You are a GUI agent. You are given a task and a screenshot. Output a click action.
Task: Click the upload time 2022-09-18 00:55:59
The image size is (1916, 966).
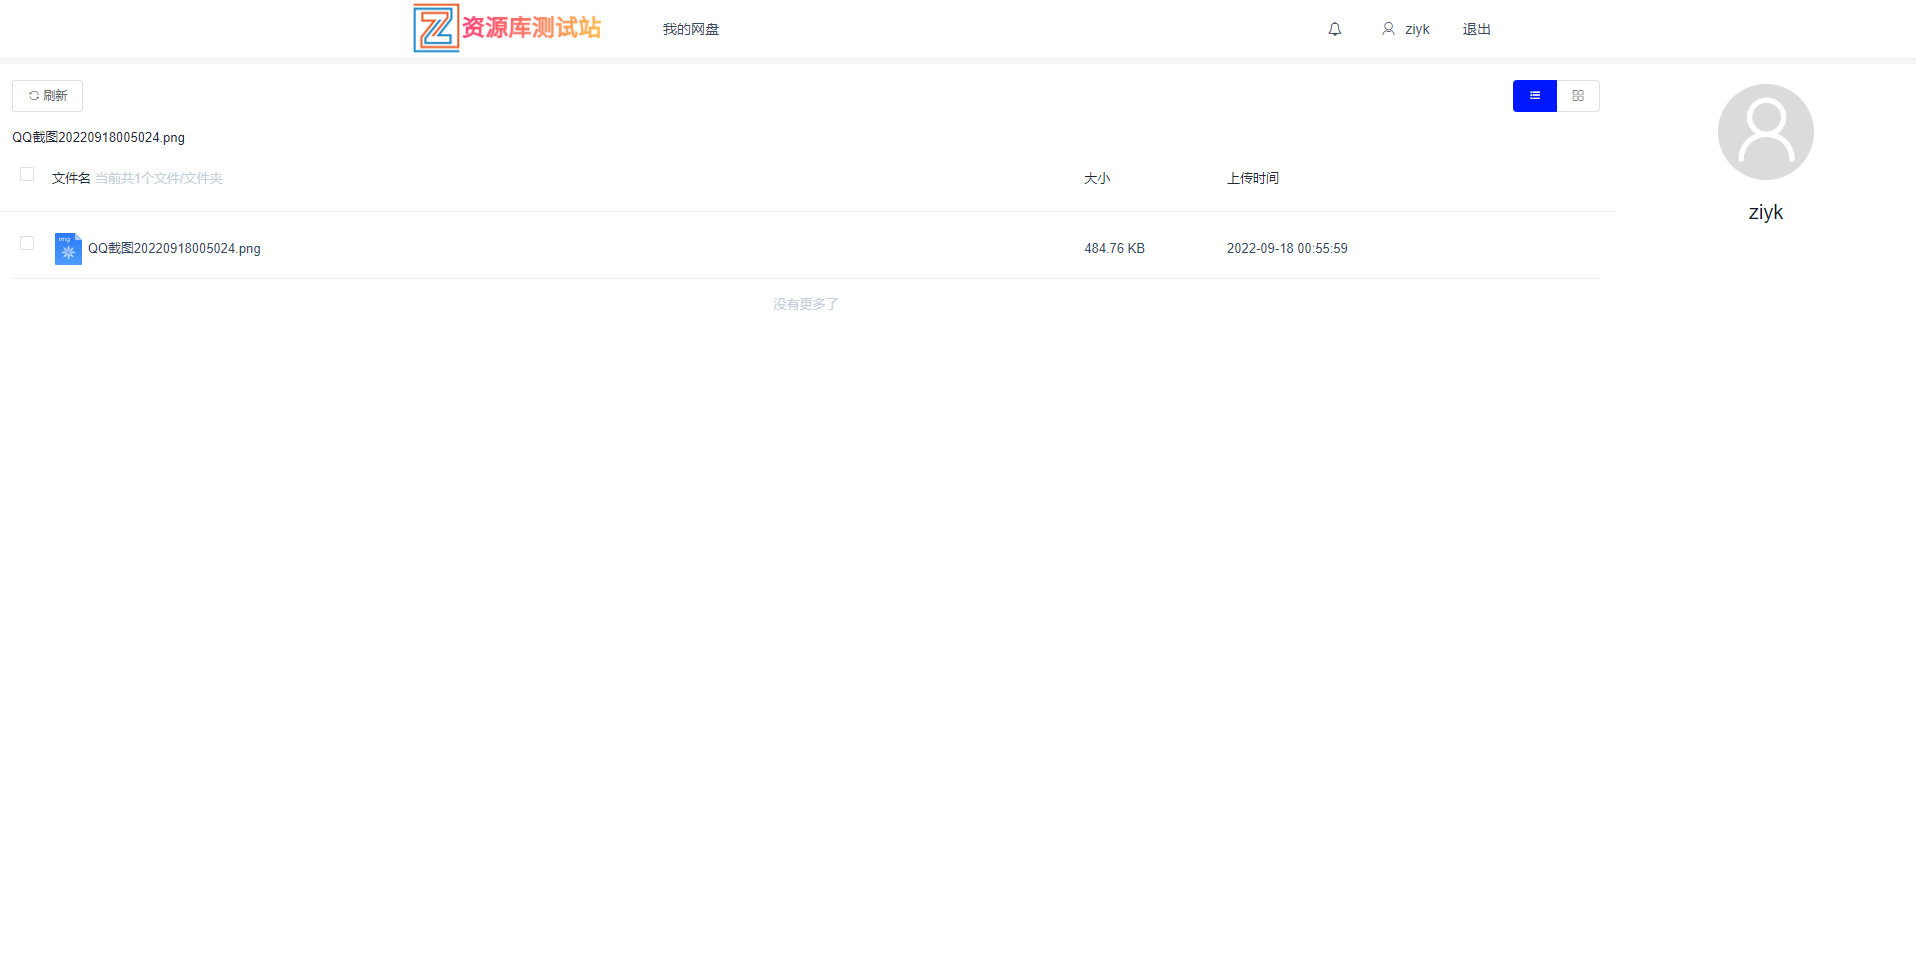click(1287, 248)
